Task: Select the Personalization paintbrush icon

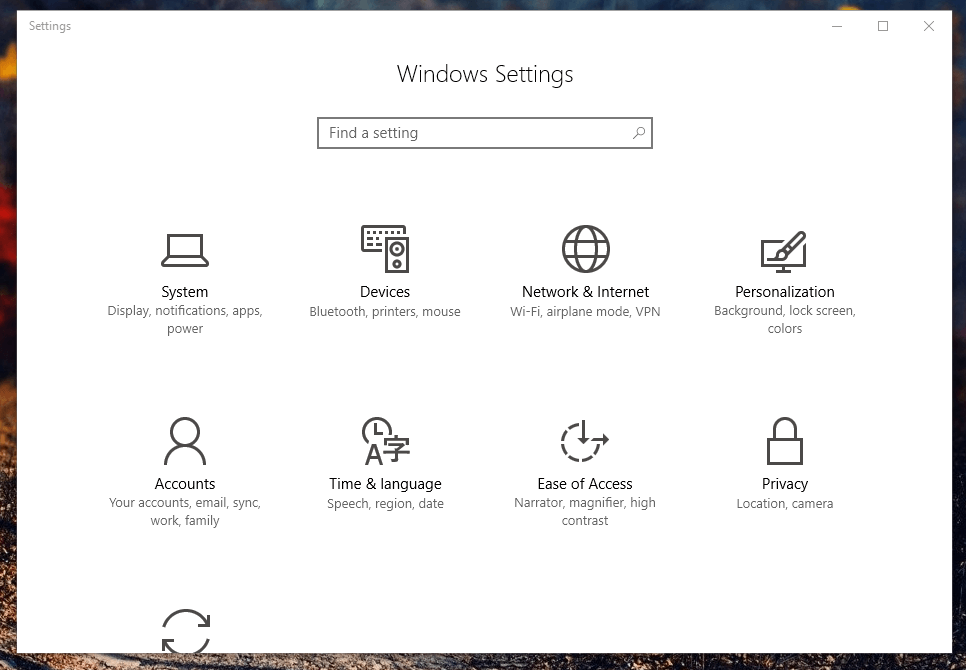Action: (784, 251)
